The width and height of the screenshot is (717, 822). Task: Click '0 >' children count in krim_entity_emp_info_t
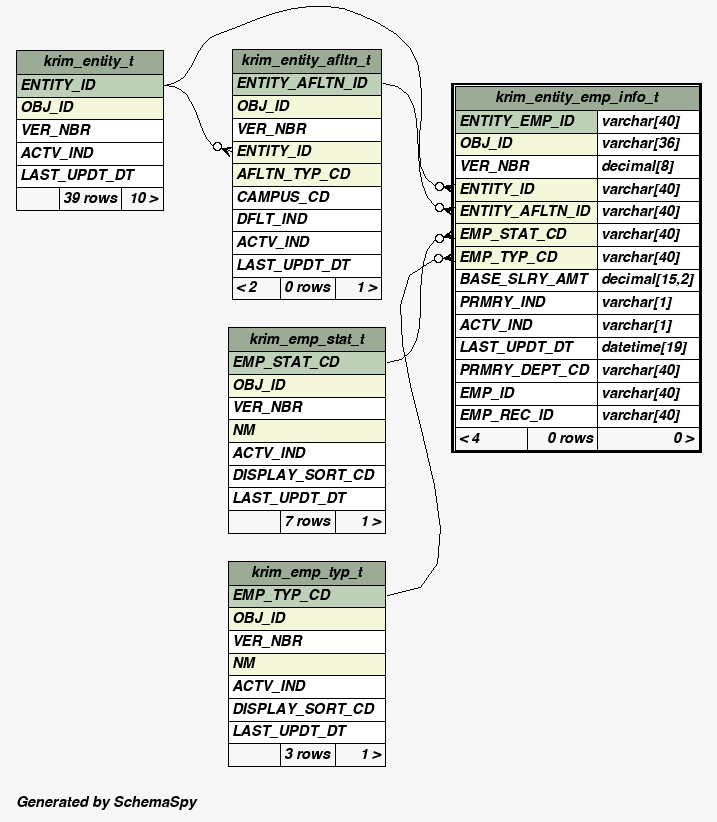(648, 438)
